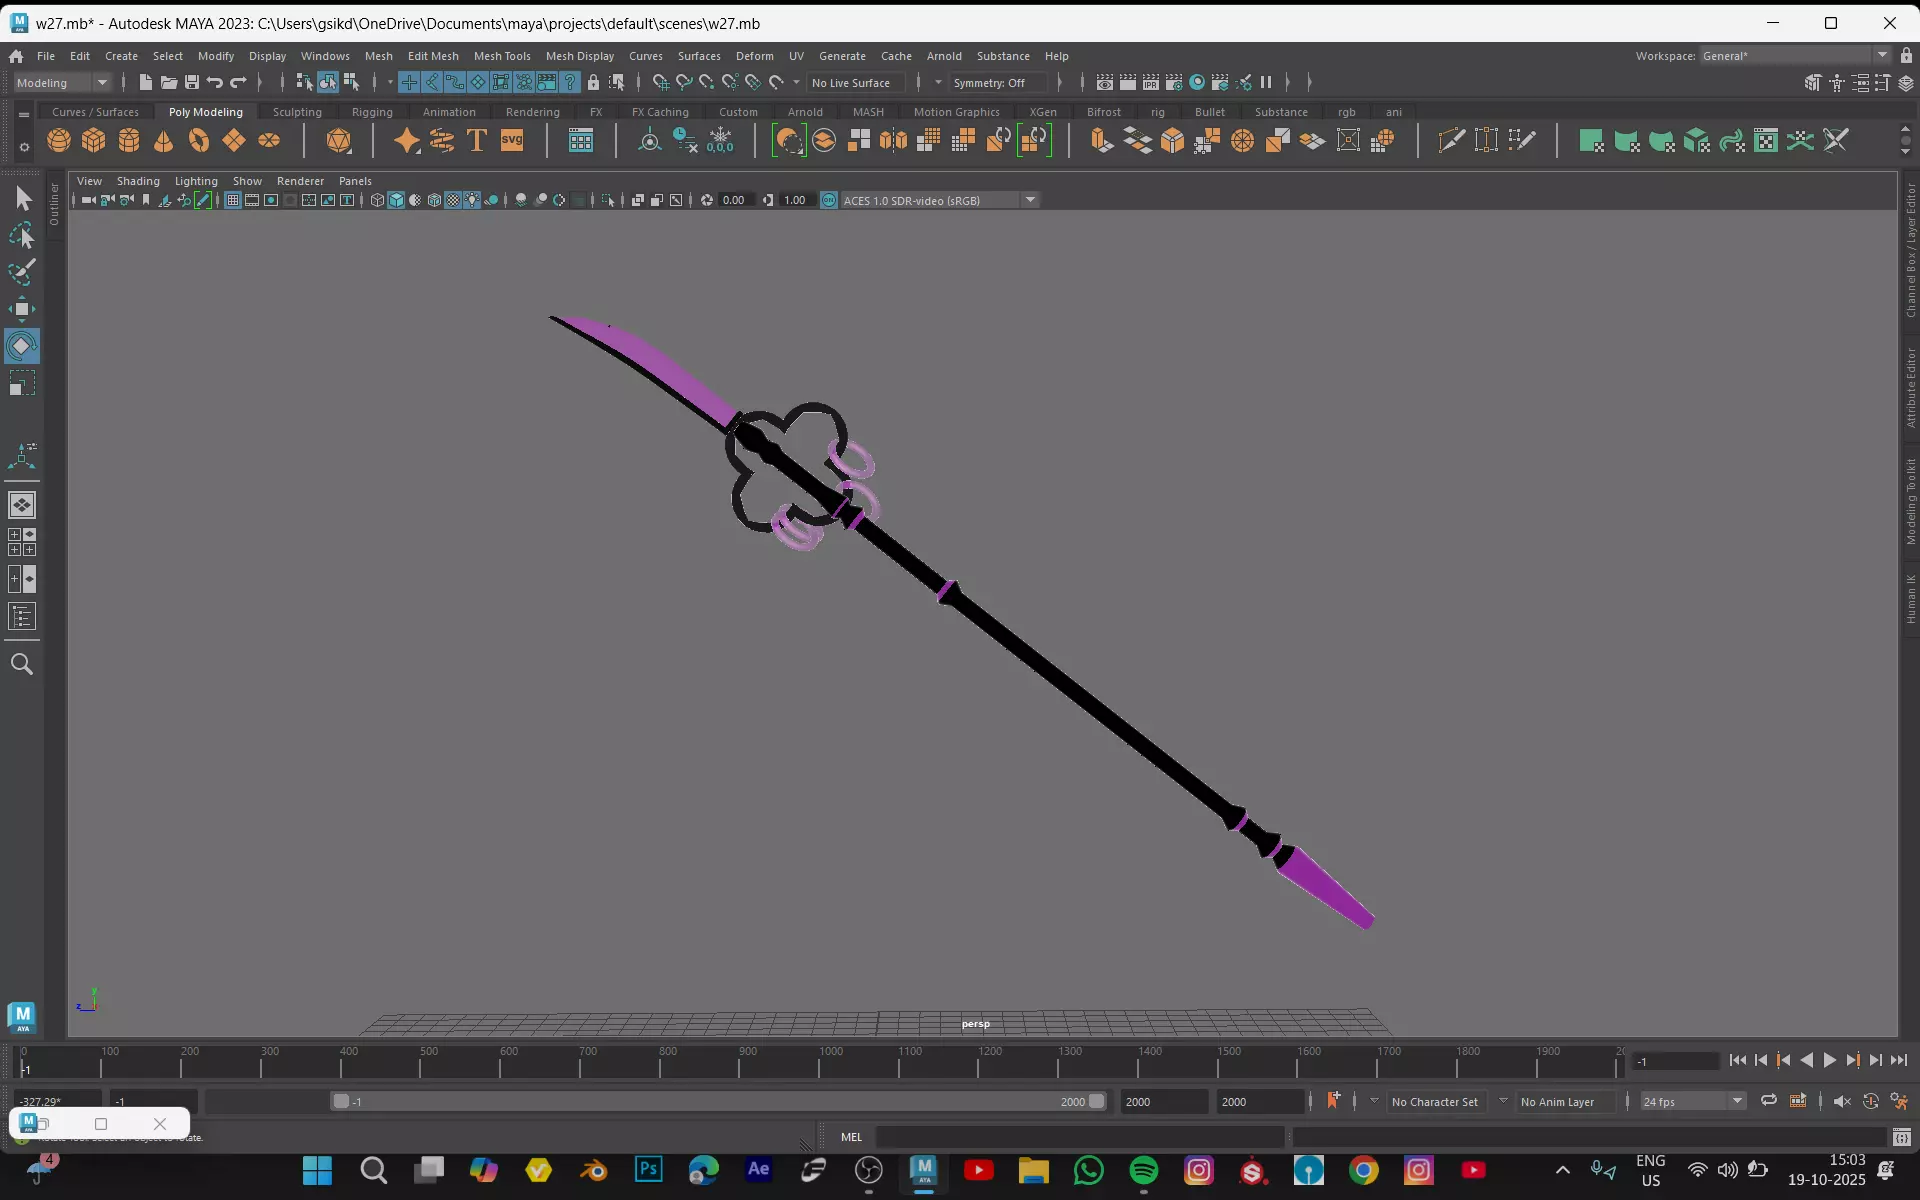Viewport: 1920px width, 1200px height.
Task: Click the Freeze Transformations snowflake icon
Action: 720,141
